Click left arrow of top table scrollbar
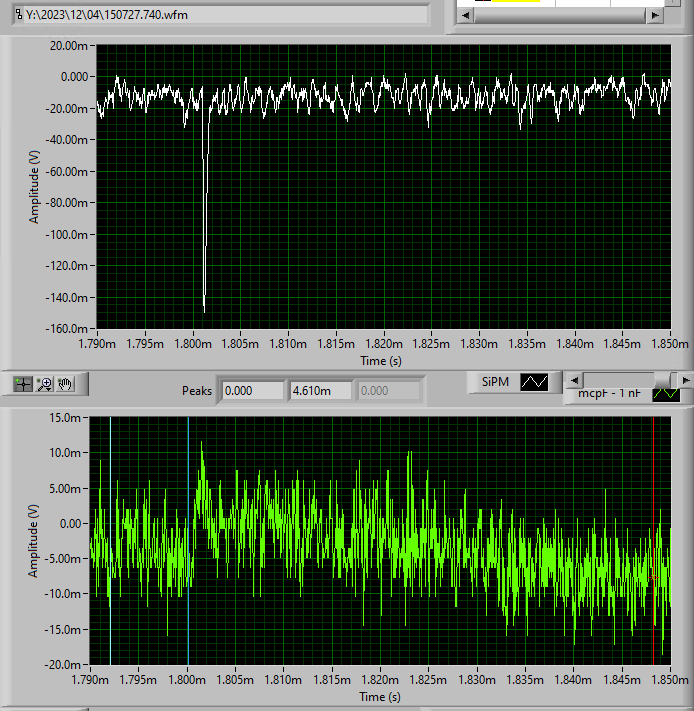The height and width of the screenshot is (711, 694). 464,15
